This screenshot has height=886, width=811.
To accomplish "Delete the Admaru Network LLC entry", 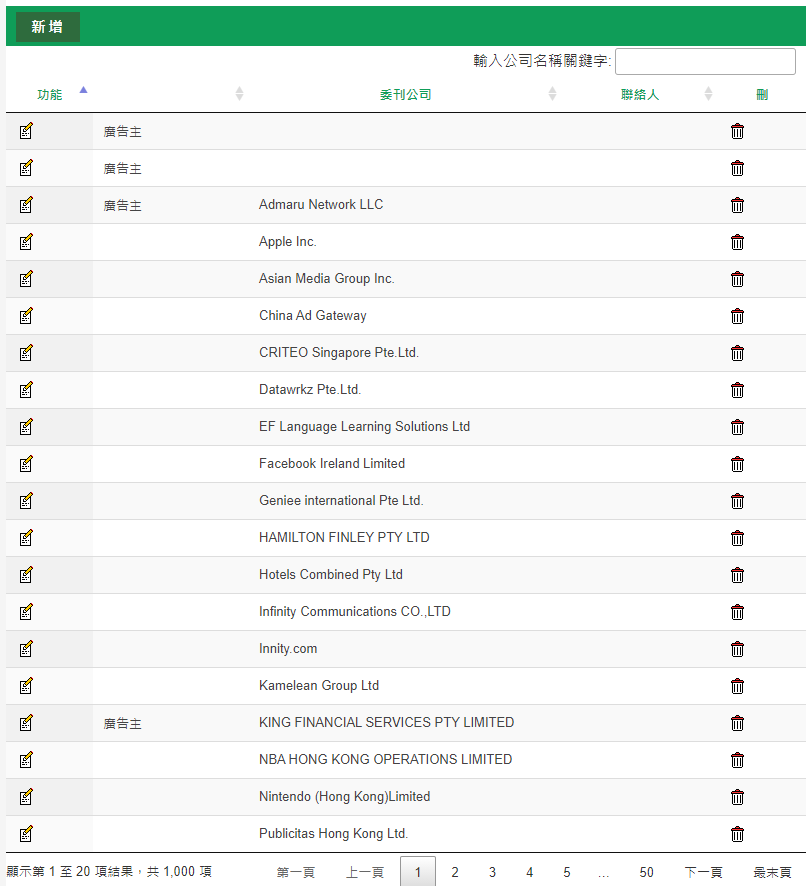I will pyautogui.click(x=737, y=205).
